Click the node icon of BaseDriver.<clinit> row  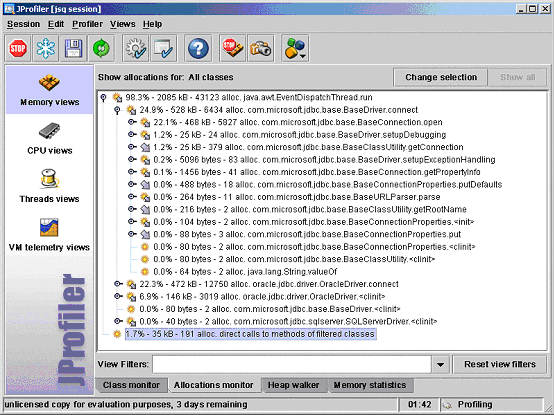pyautogui.click(x=131, y=309)
